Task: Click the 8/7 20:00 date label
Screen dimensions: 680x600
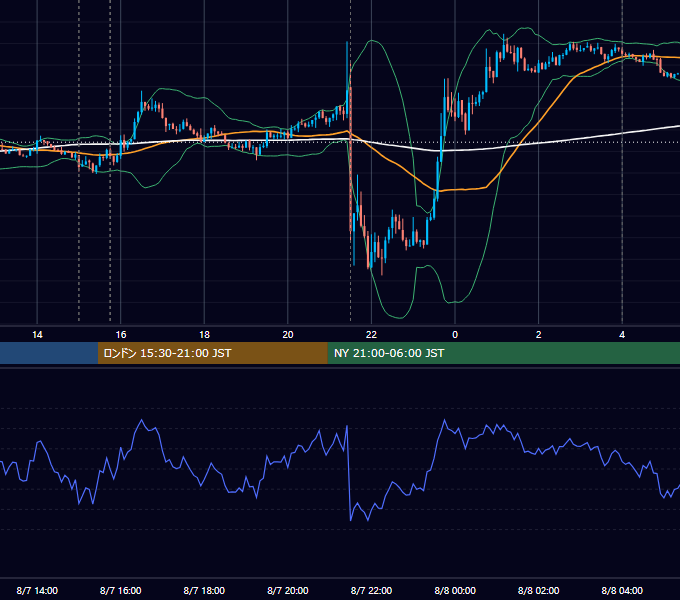Action: point(288,590)
